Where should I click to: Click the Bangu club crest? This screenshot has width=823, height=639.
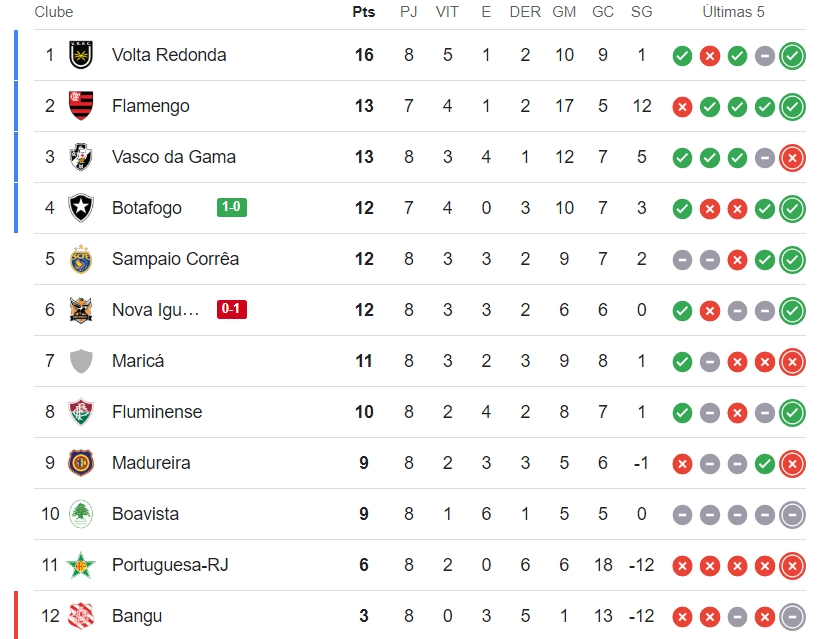(81, 616)
